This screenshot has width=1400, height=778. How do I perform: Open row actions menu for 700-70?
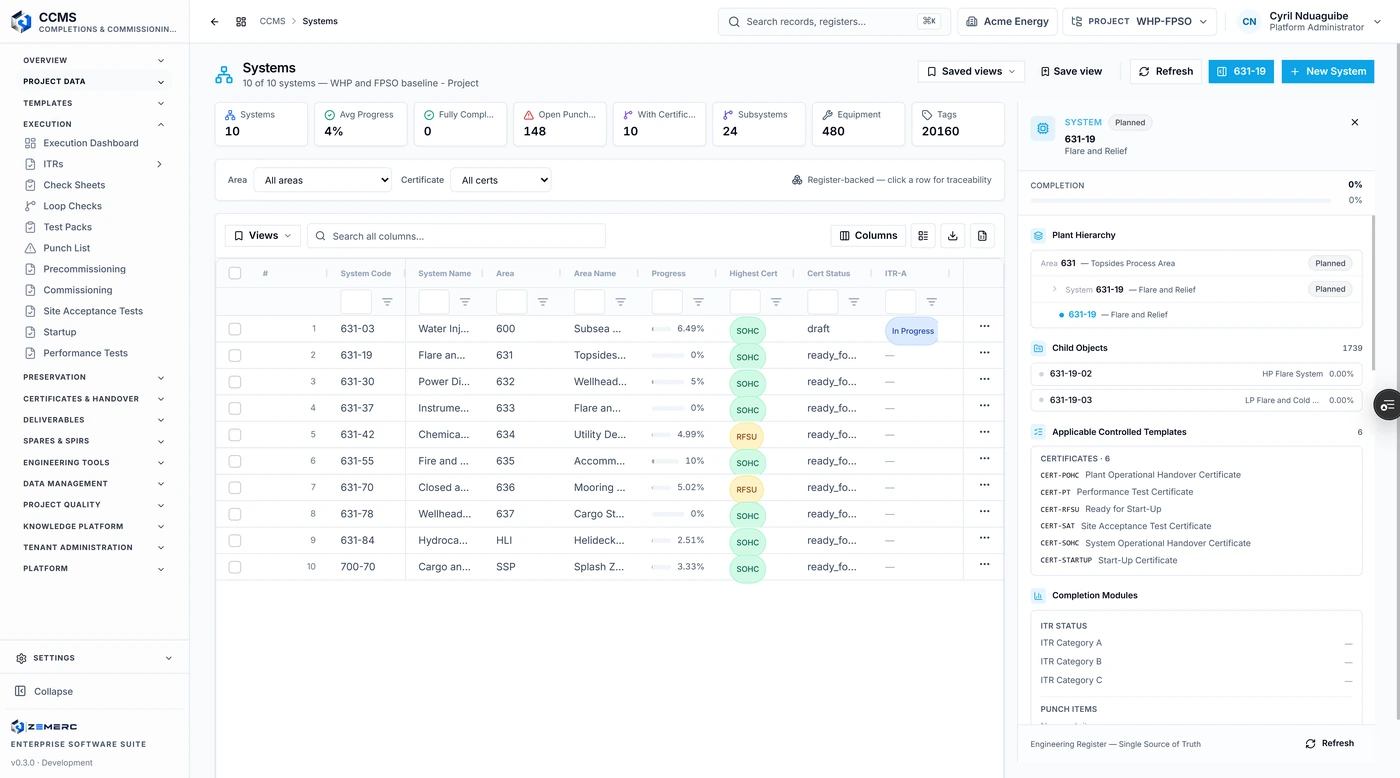coord(984,565)
